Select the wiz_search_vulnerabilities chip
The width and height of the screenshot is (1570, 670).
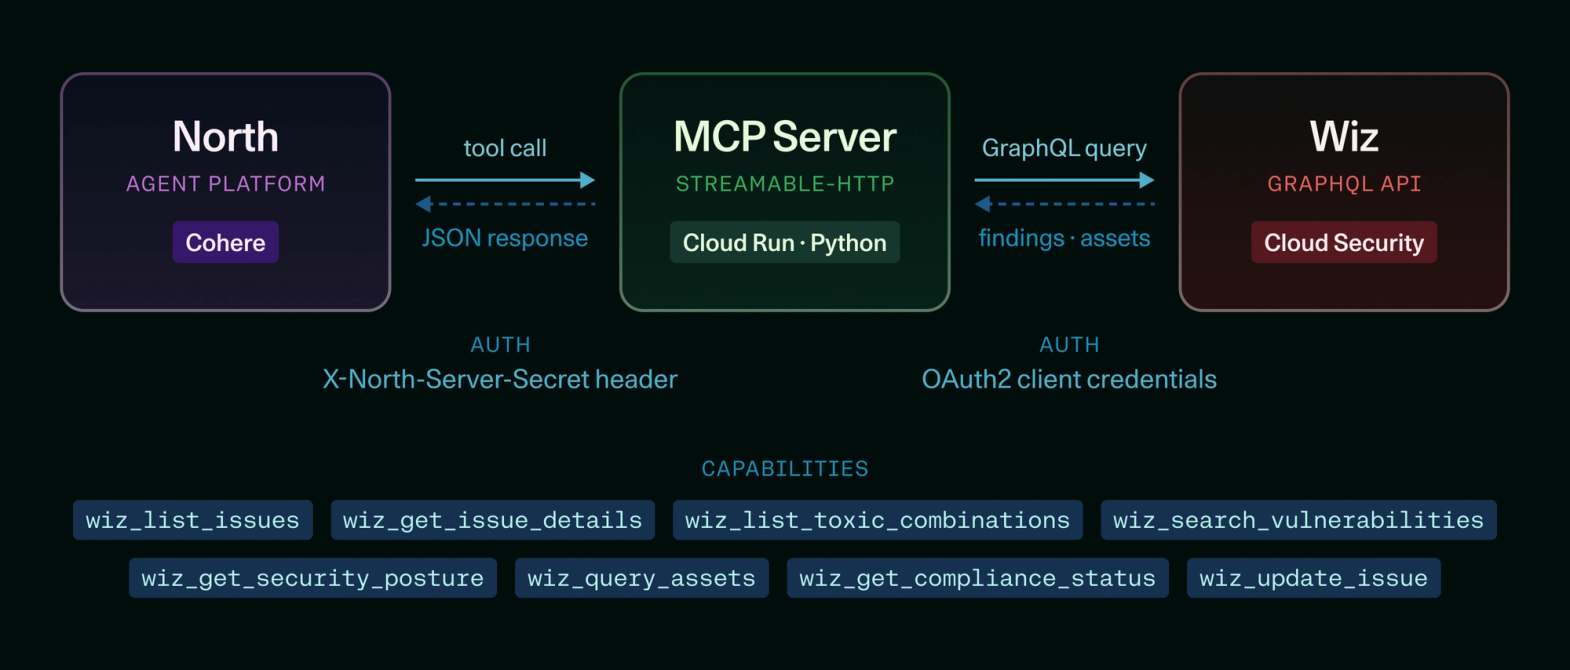(x=1299, y=520)
